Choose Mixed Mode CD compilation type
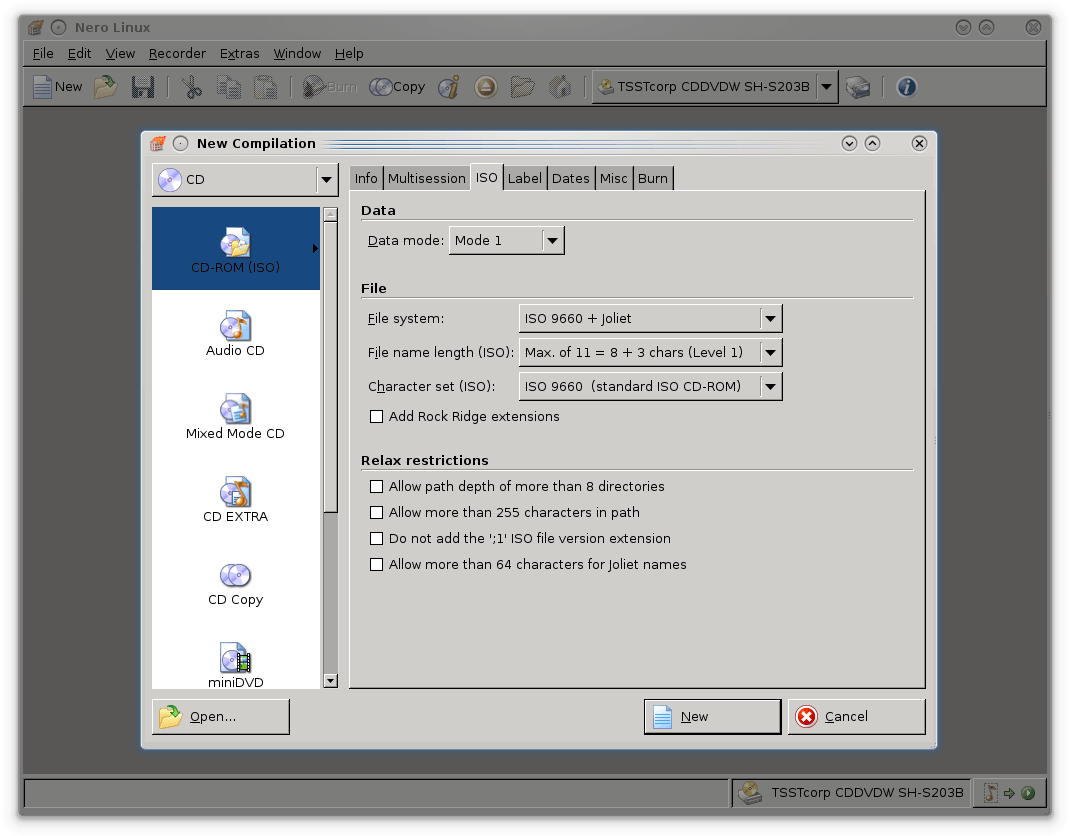 235,417
